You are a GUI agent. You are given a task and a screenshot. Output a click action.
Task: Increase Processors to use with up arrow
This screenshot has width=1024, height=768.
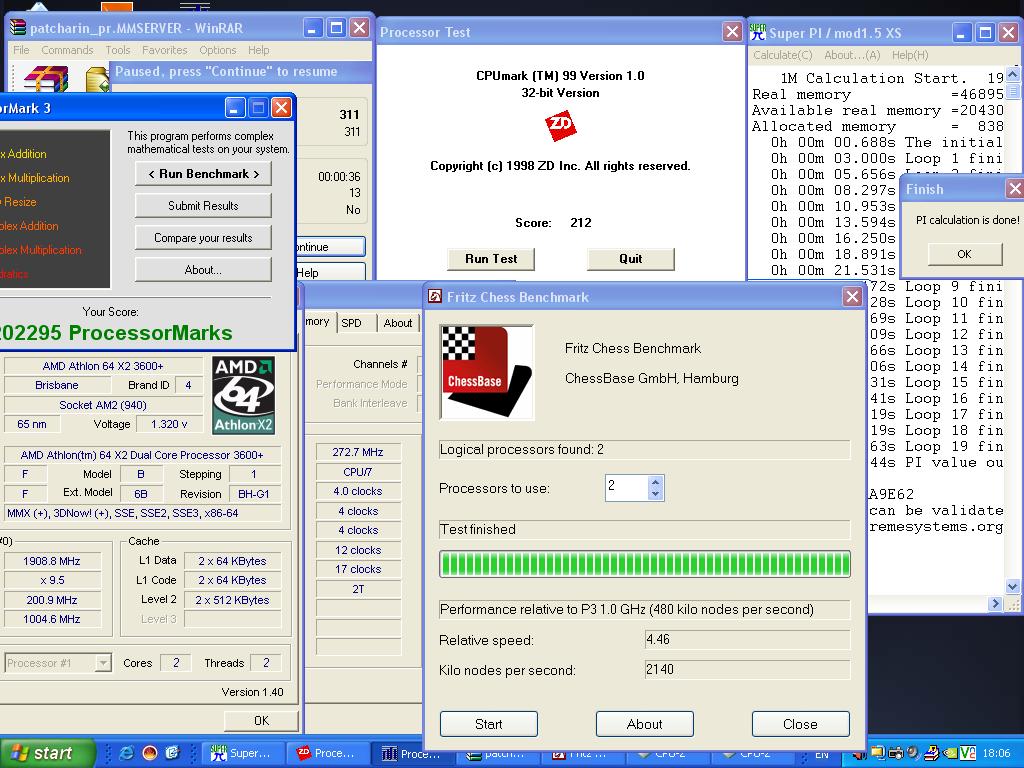[x=656, y=482]
